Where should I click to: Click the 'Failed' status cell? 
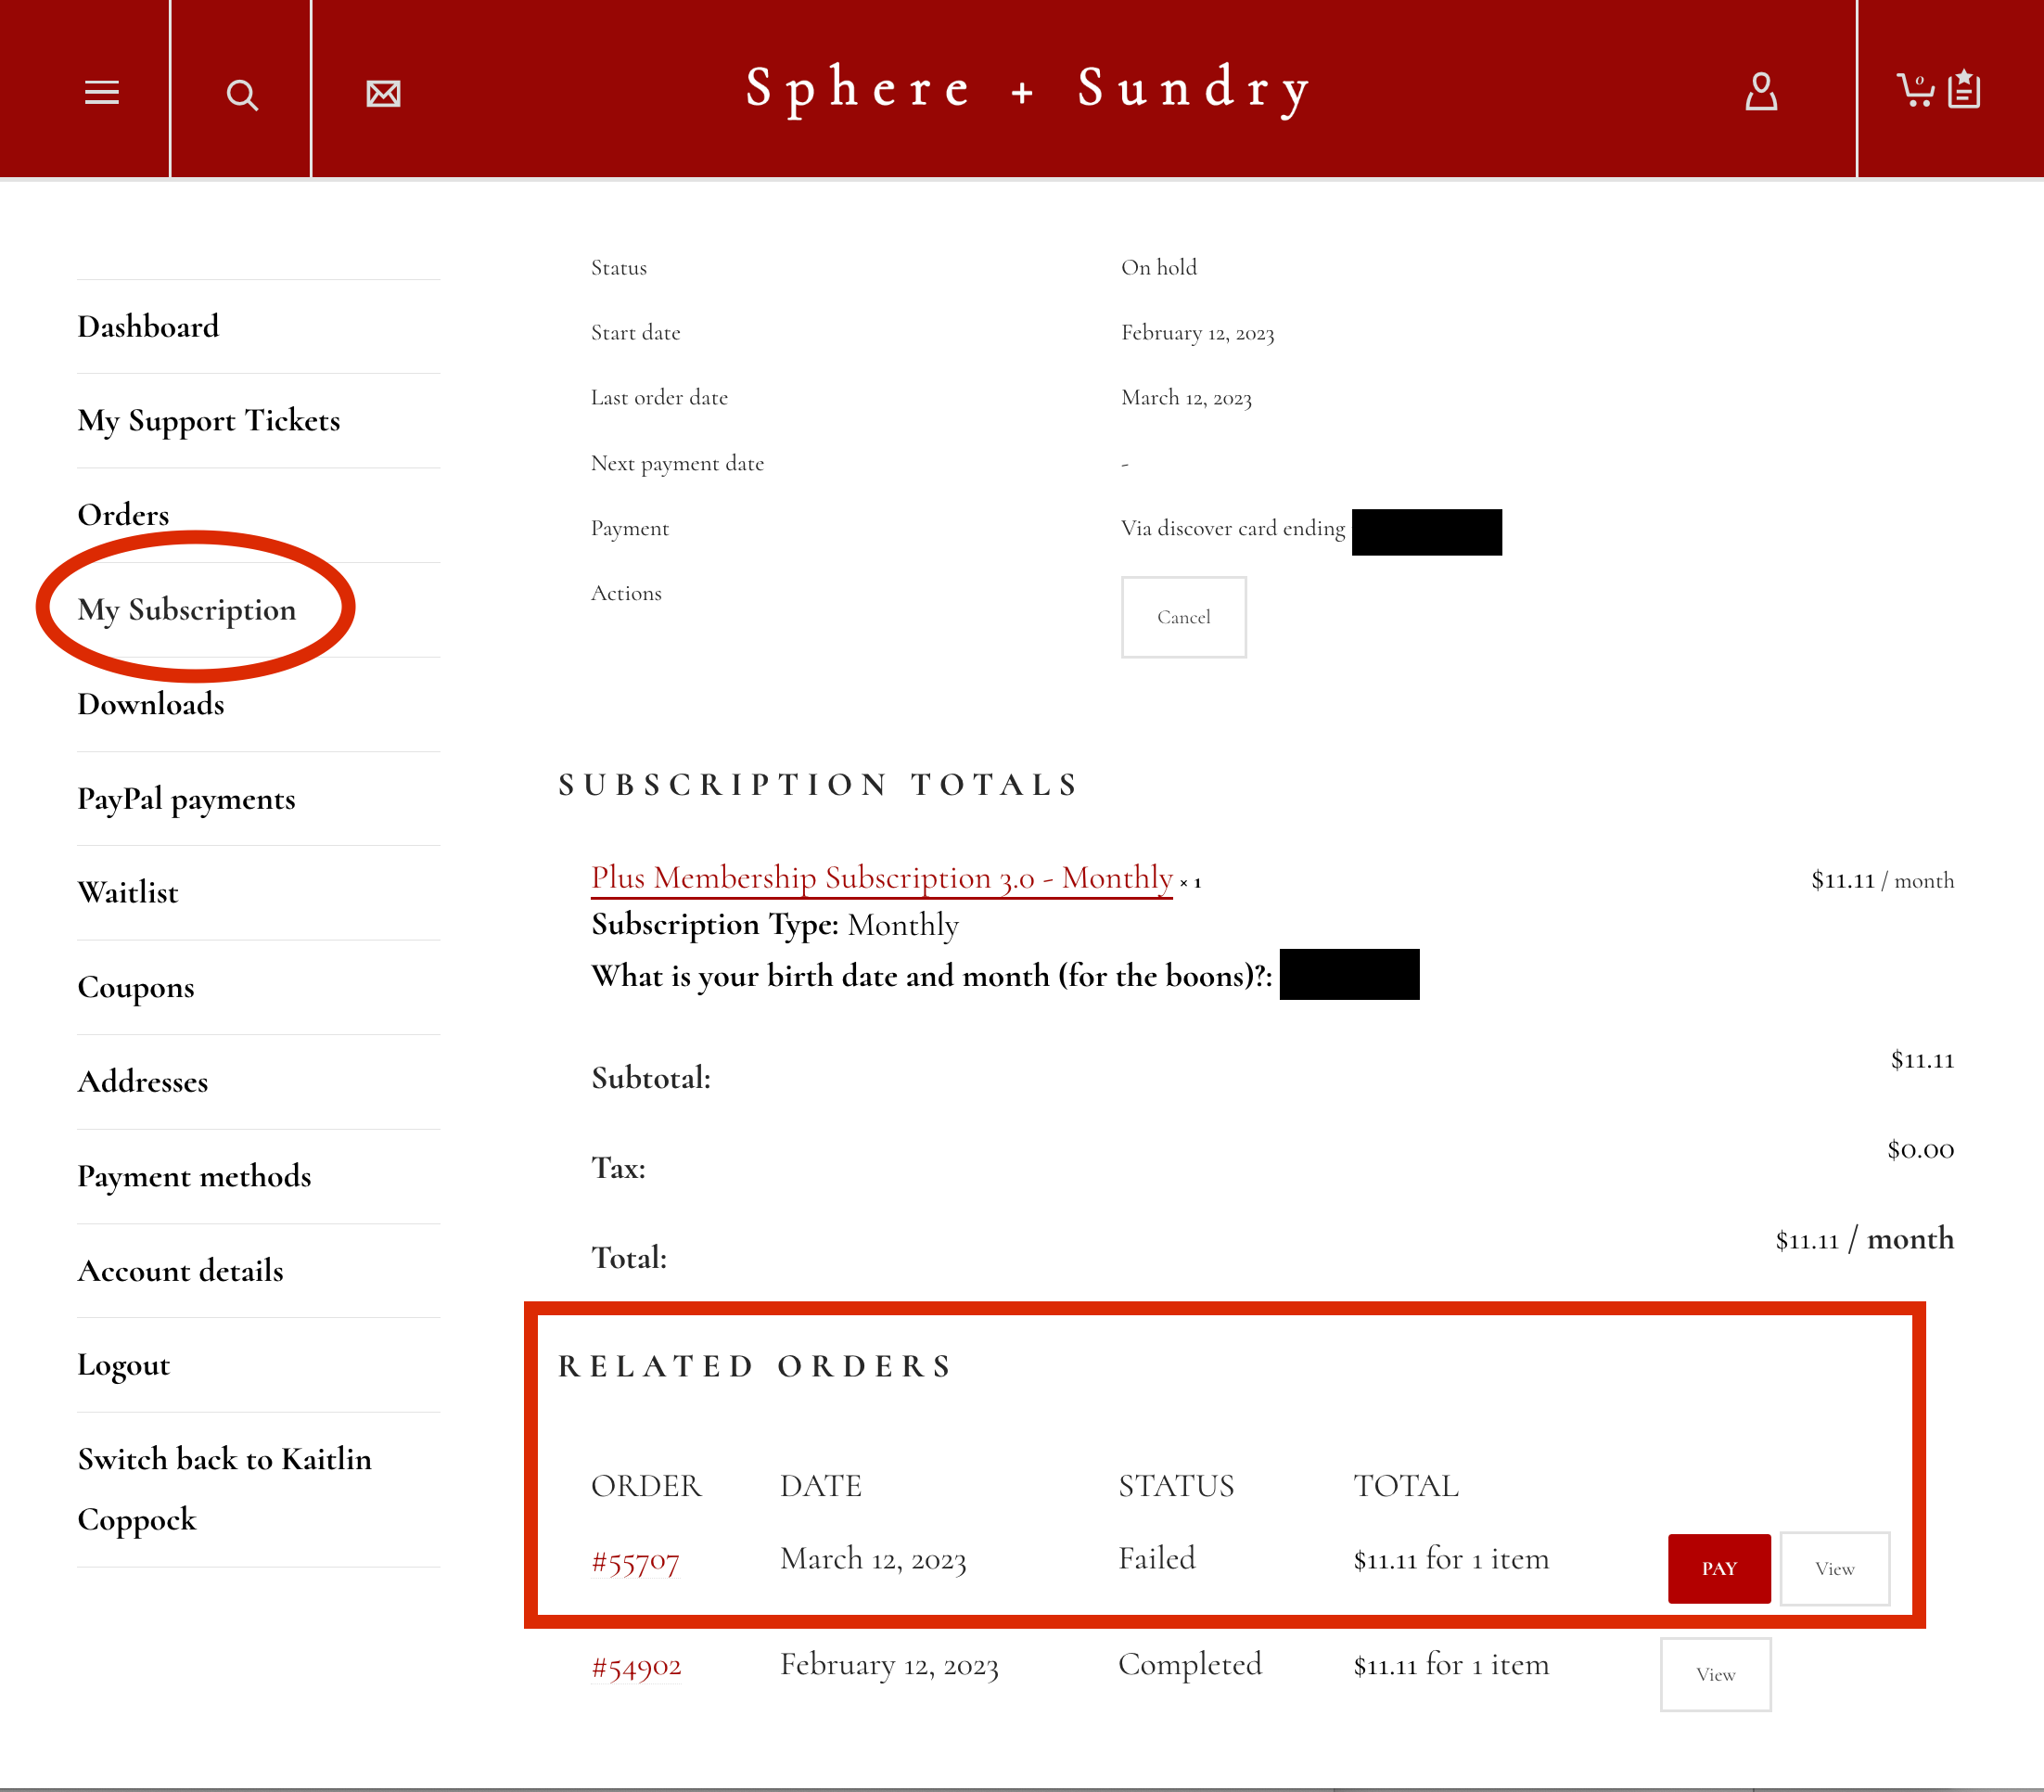(x=1157, y=1559)
